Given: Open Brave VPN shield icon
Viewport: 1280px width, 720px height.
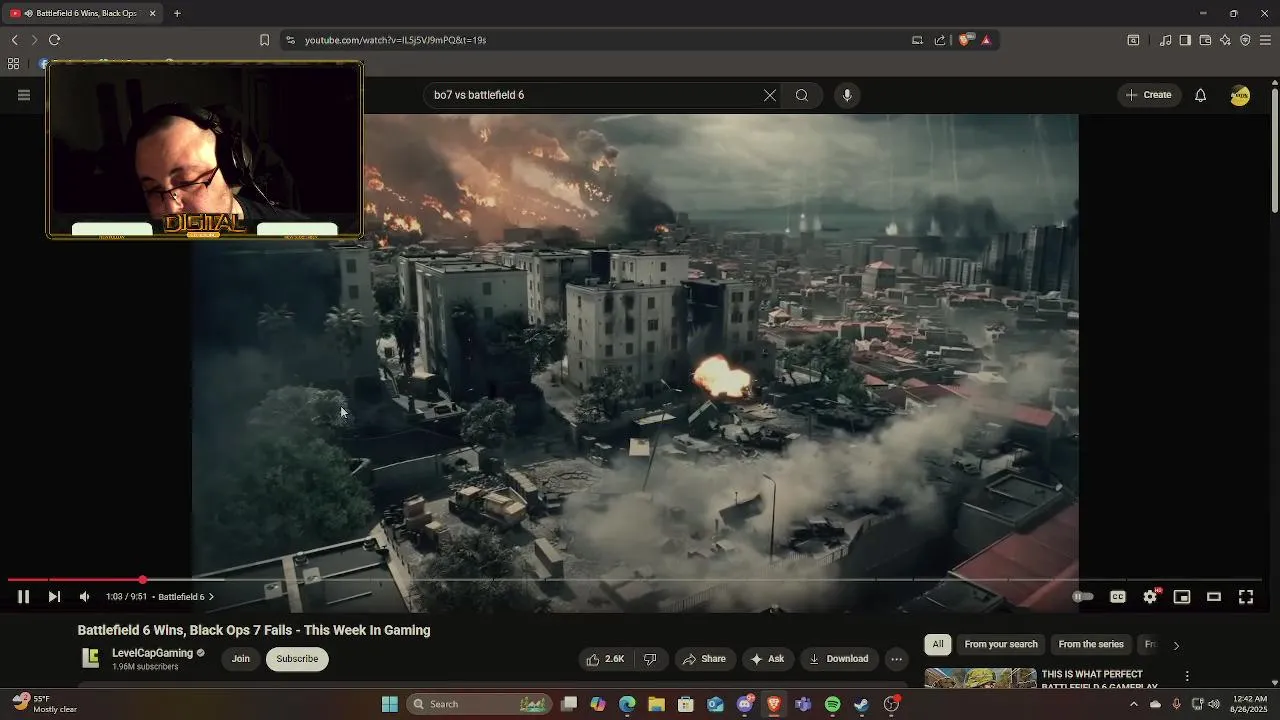Looking at the screenshot, I should pos(1245,40).
